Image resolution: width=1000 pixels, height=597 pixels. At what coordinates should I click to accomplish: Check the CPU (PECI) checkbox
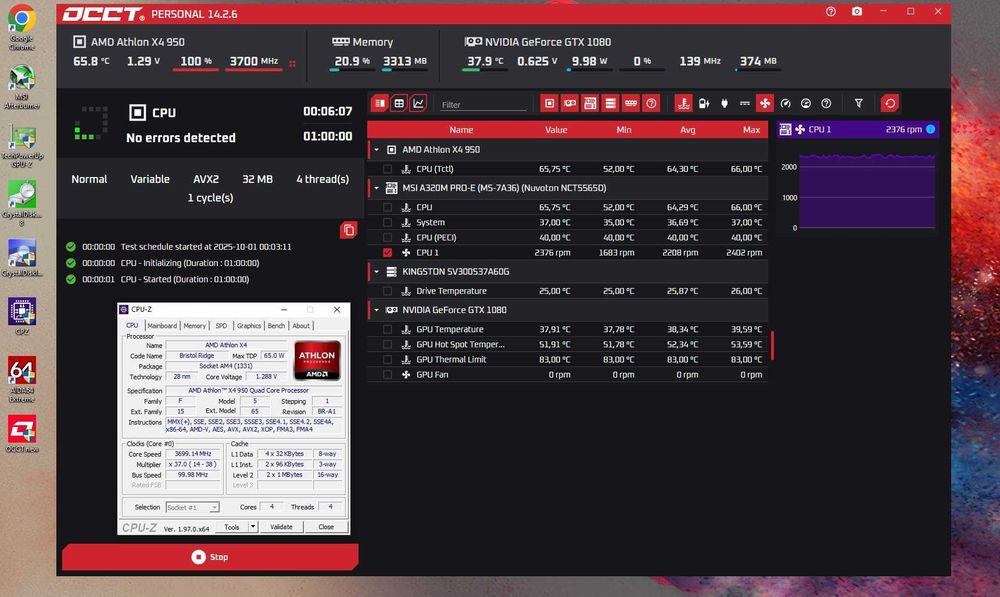pyautogui.click(x=388, y=237)
